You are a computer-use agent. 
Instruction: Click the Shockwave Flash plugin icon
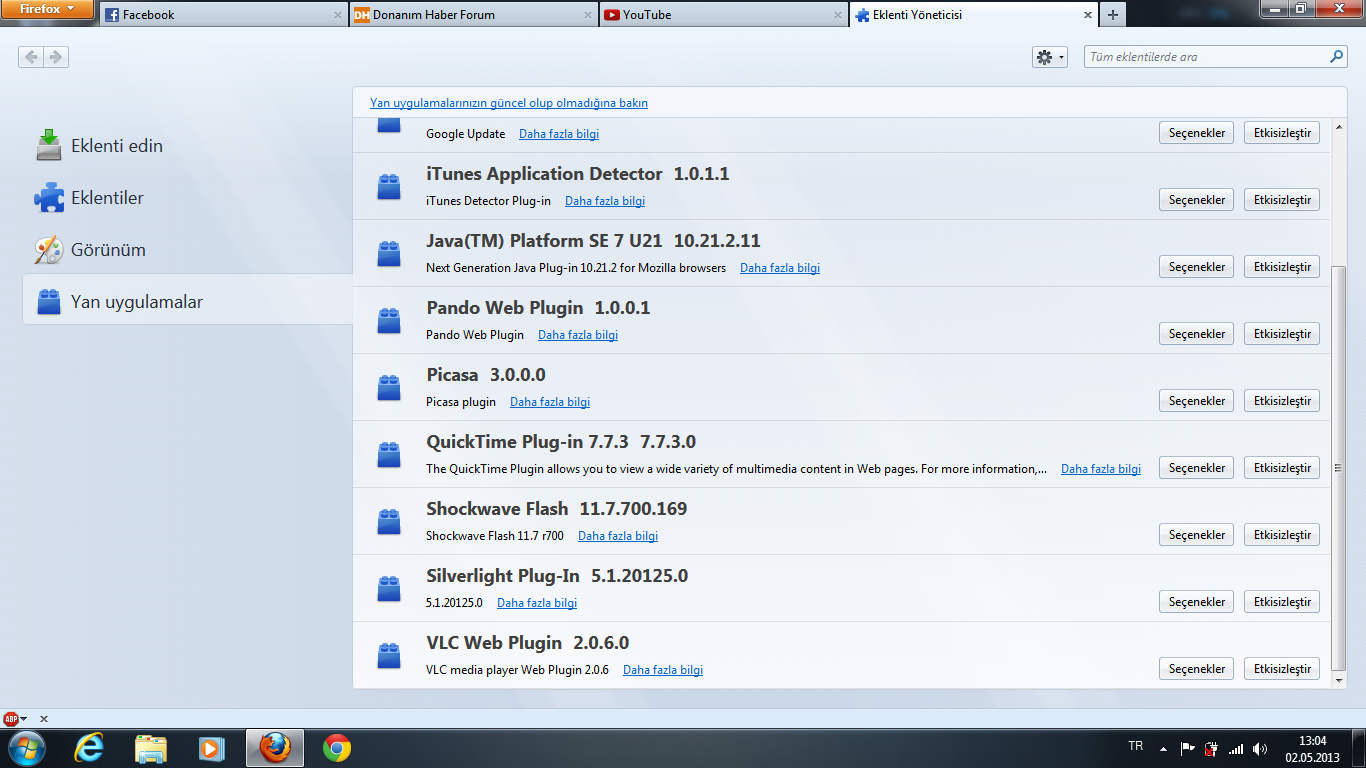389,522
